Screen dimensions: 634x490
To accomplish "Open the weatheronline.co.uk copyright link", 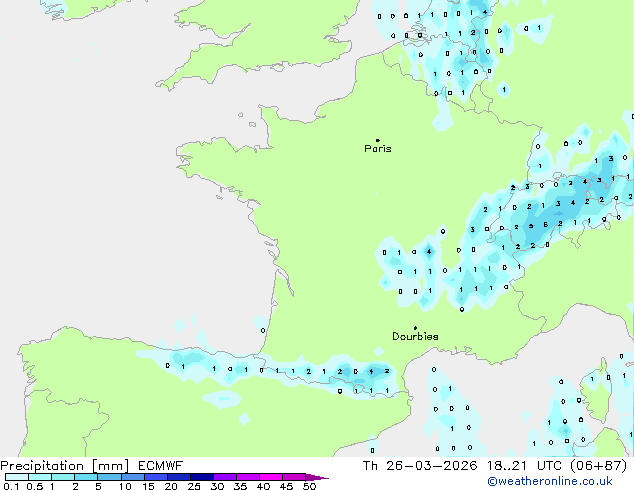I will point(550,481).
